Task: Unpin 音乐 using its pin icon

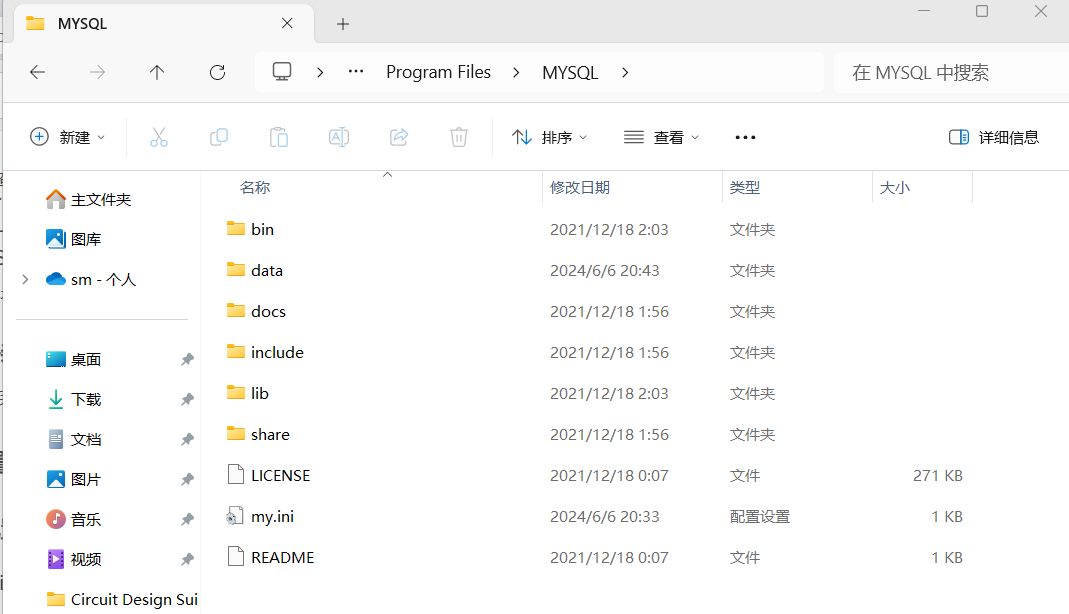Action: click(187, 520)
